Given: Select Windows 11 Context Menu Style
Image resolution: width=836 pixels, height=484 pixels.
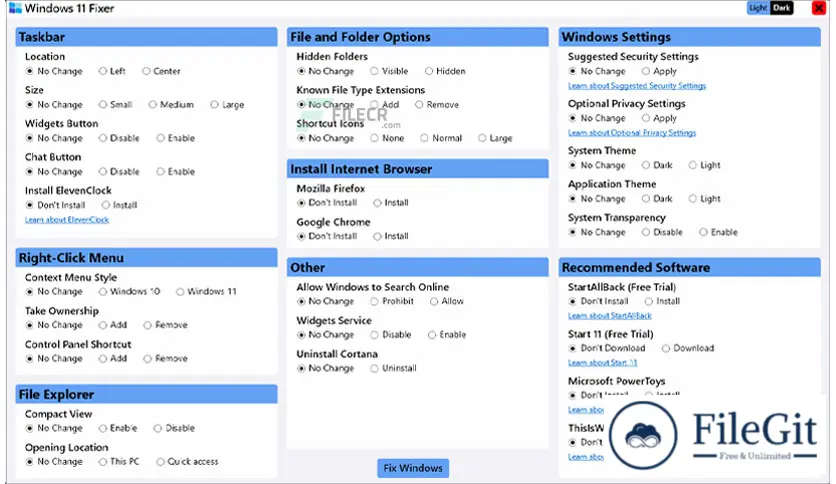Looking at the screenshot, I should [206, 292].
